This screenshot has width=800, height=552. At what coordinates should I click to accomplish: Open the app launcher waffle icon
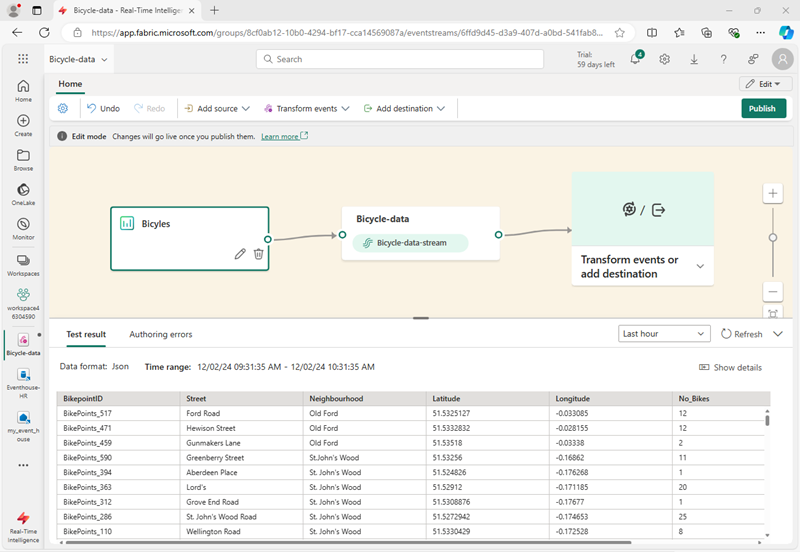(23, 59)
